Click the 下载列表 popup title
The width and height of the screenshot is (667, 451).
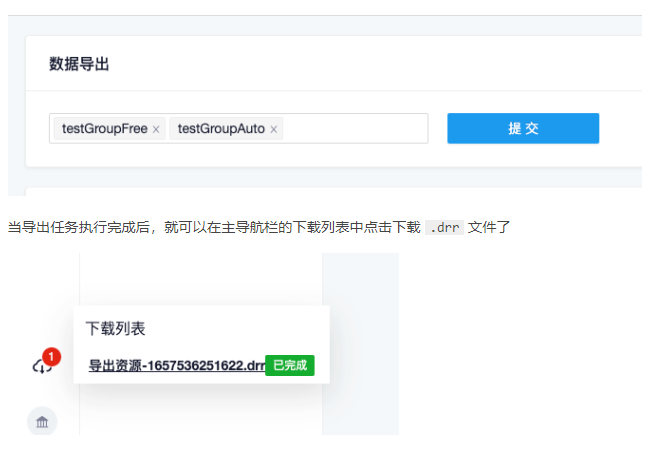click(x=116, y=328)
